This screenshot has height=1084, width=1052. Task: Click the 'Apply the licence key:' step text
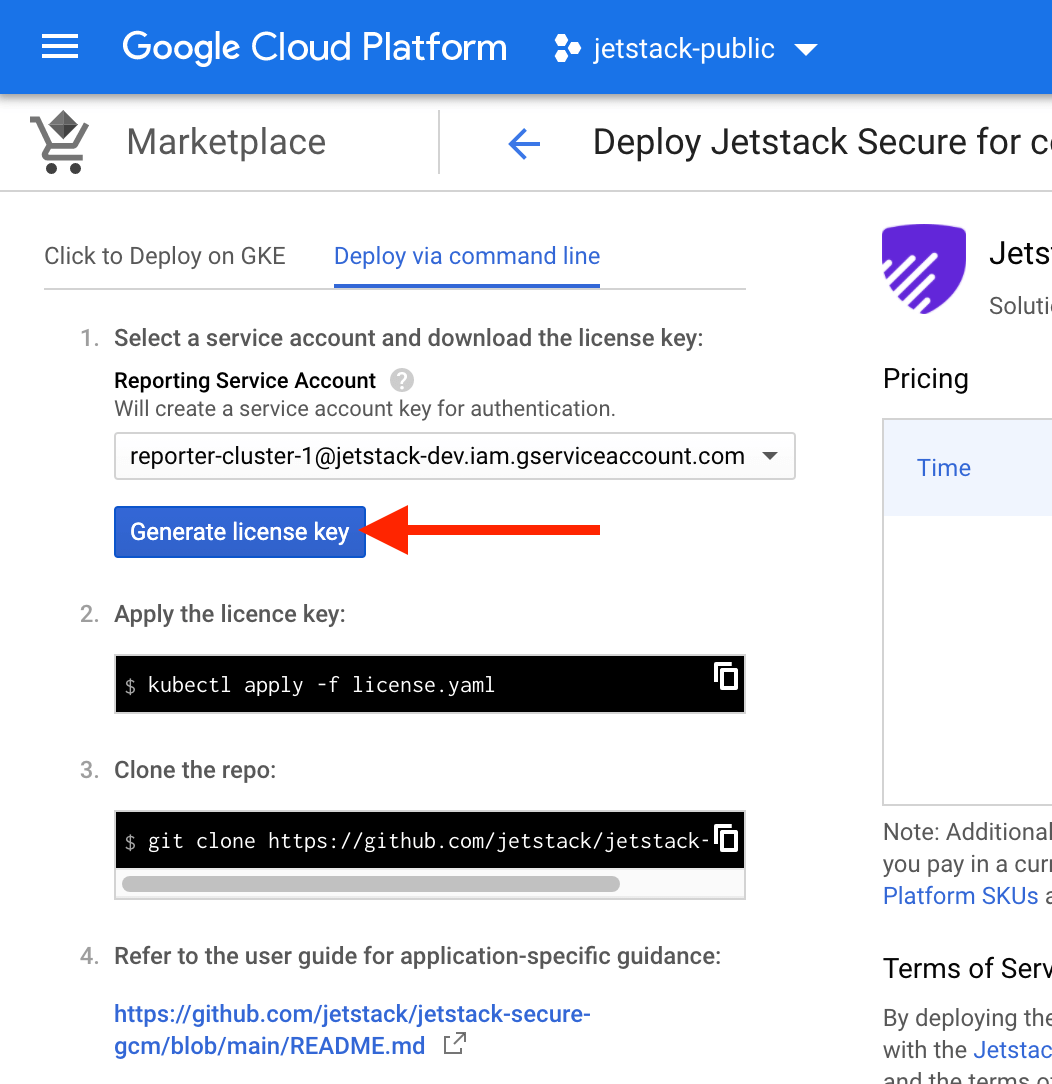229,614
